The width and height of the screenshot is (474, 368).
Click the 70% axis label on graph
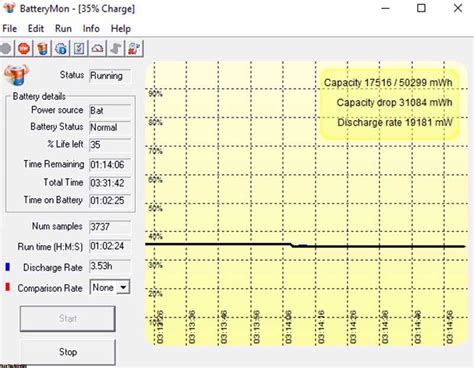pyautogui.click(x=155, y=151)
